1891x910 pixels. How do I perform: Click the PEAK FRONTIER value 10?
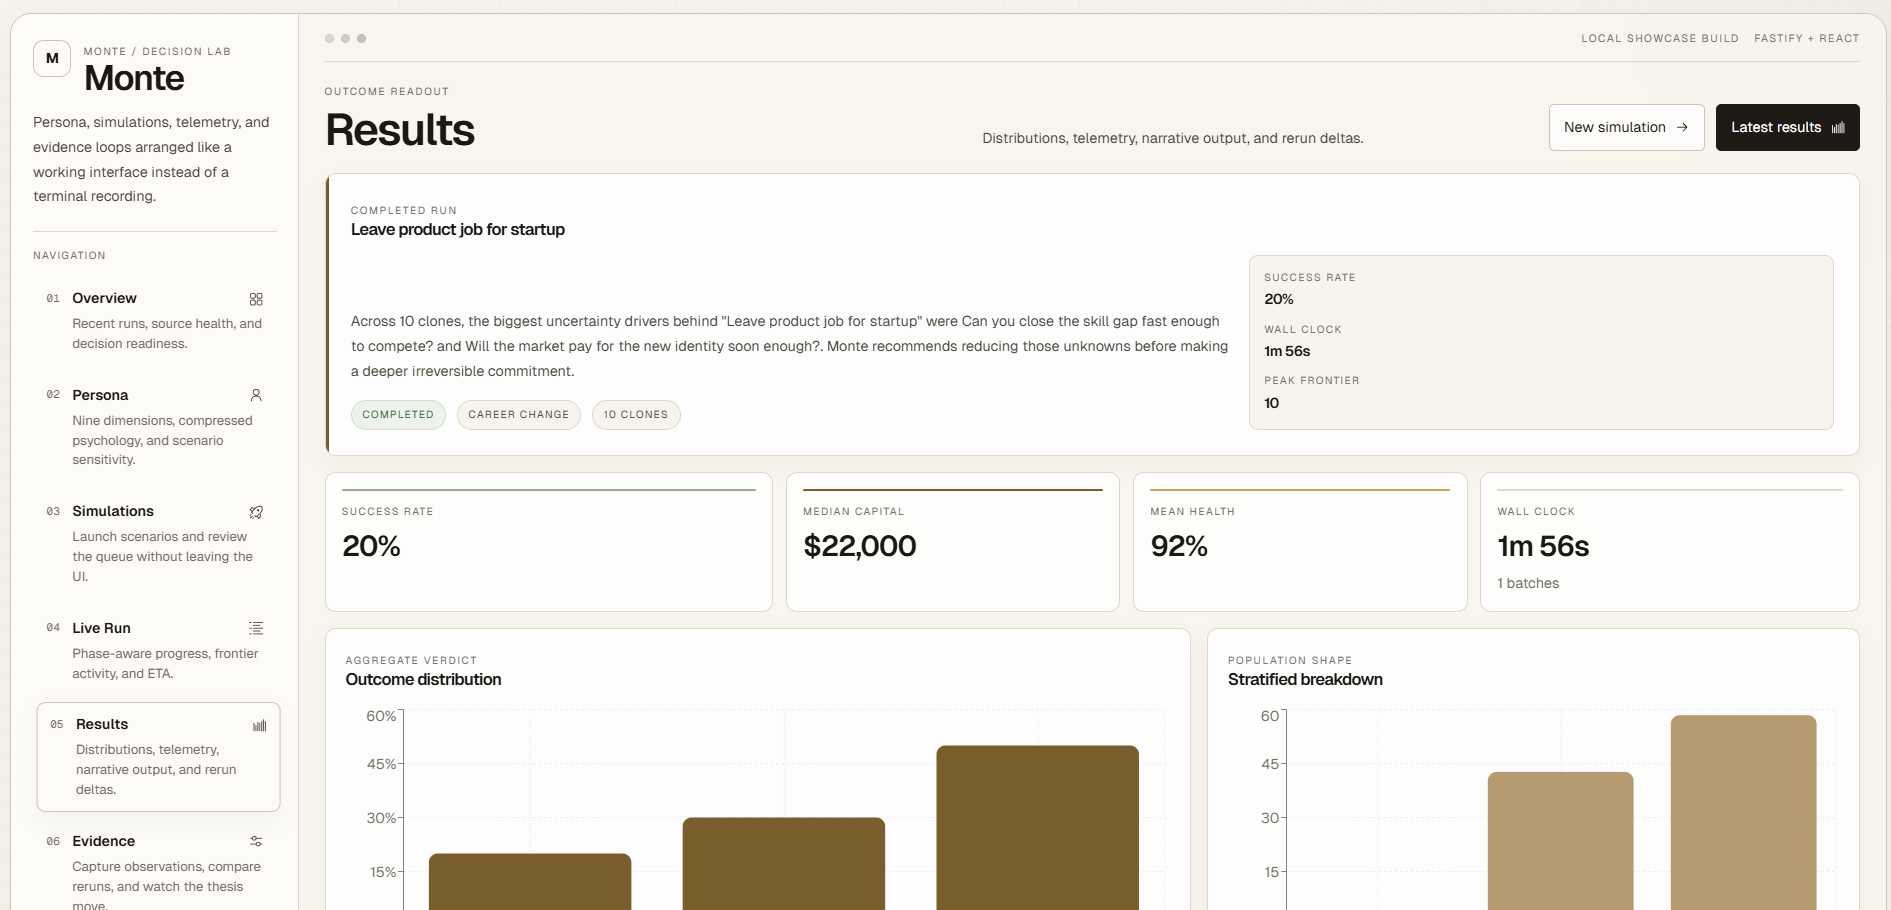pos(1271,403)
